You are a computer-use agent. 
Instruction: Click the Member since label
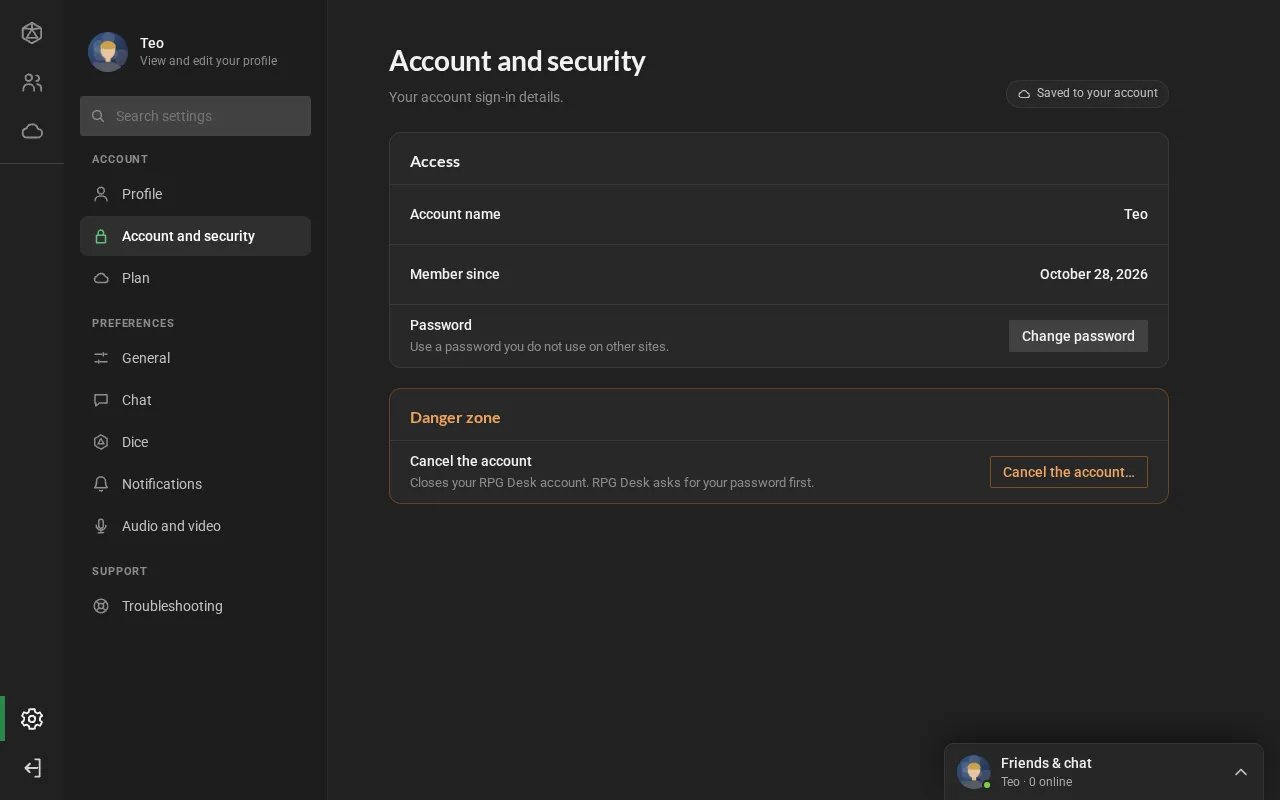455,274
